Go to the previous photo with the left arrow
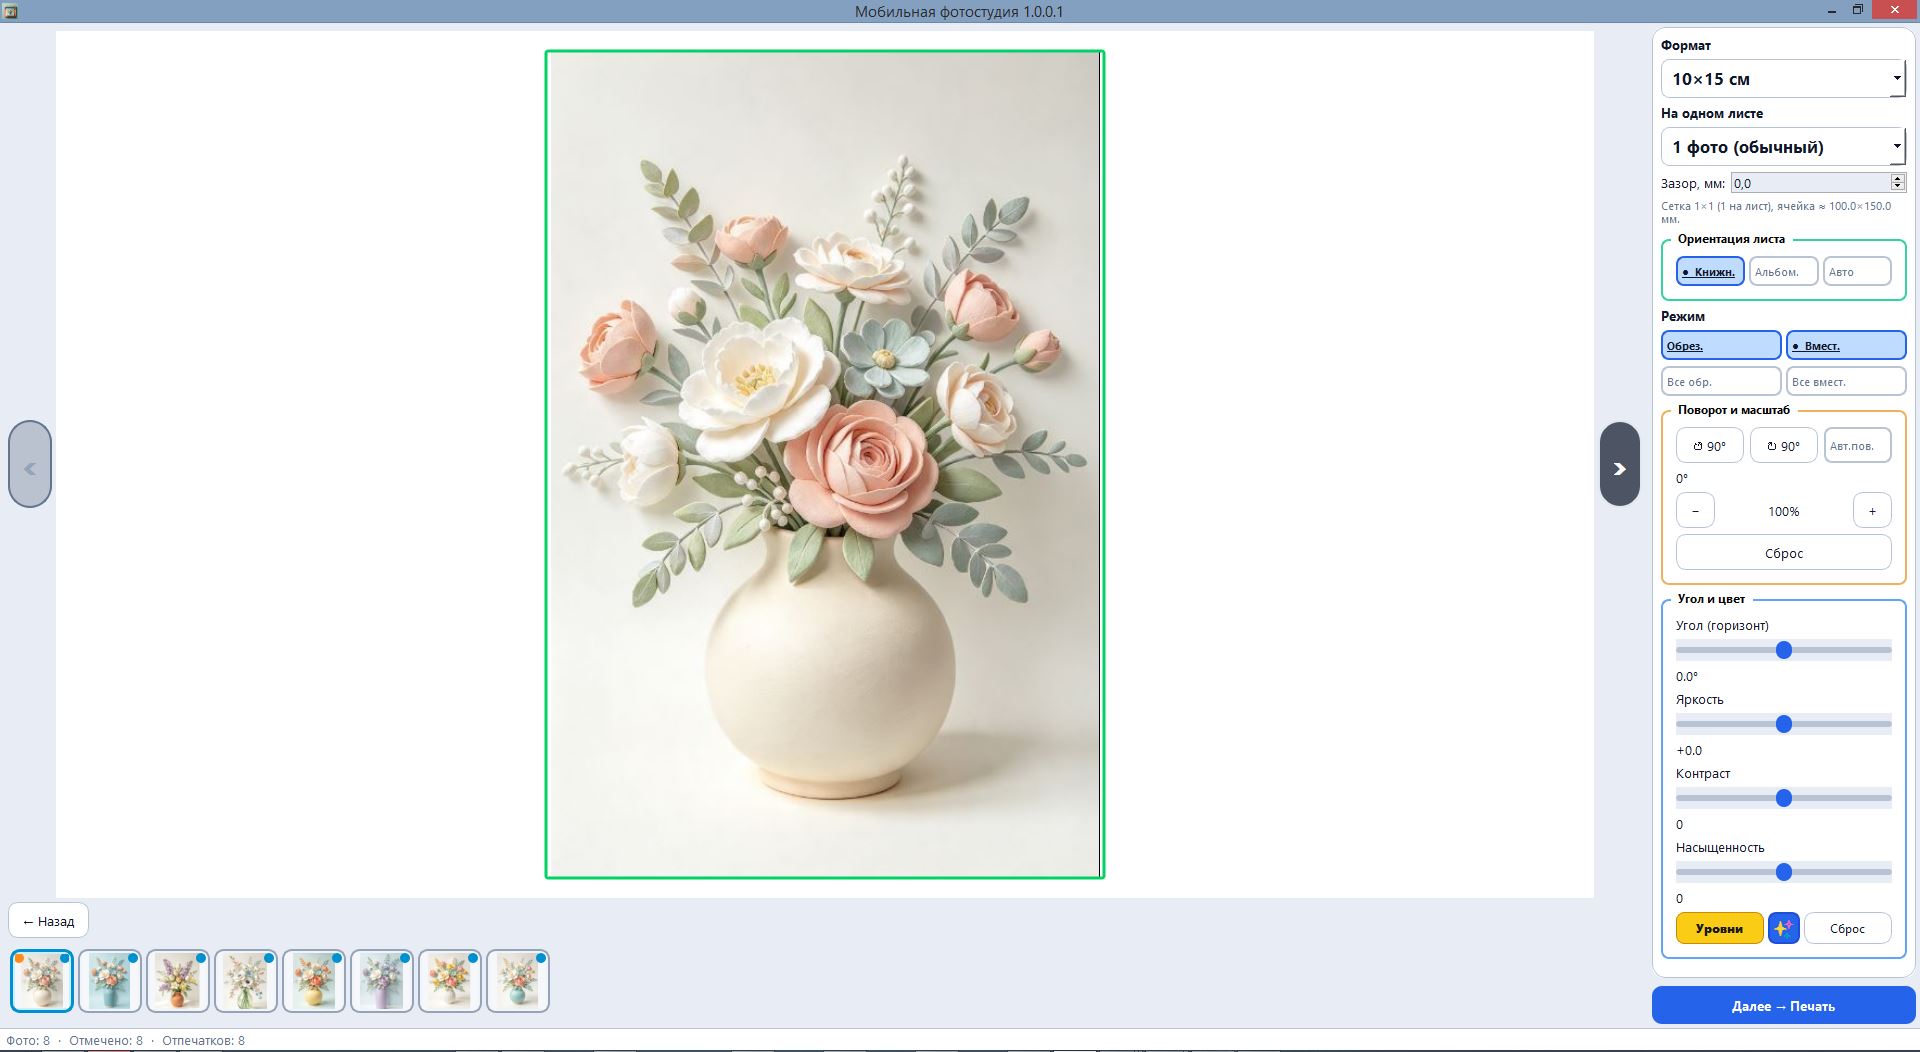Viewport: 1920px width, 1052px height. click(30, 464)
